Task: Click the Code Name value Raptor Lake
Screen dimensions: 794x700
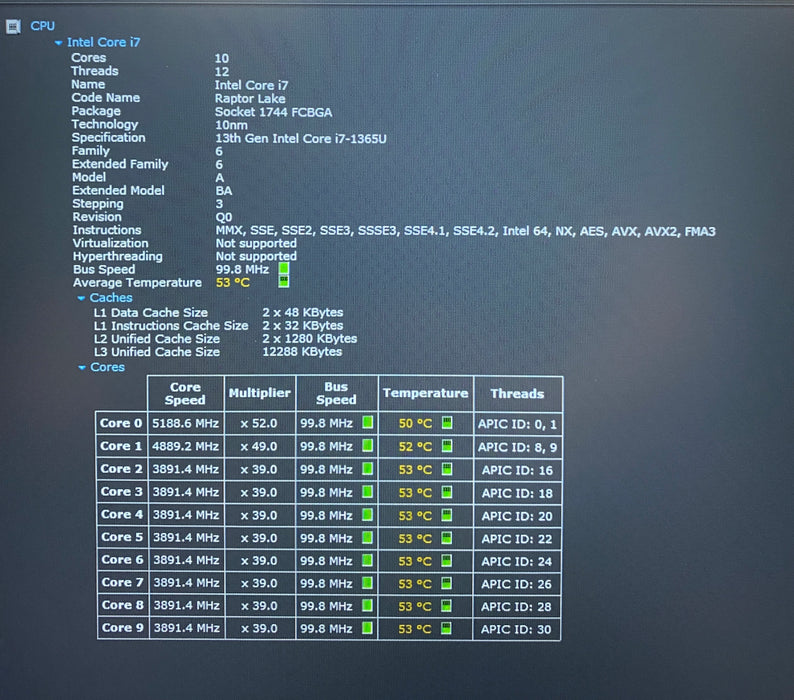Action: [x=250, y=98]
